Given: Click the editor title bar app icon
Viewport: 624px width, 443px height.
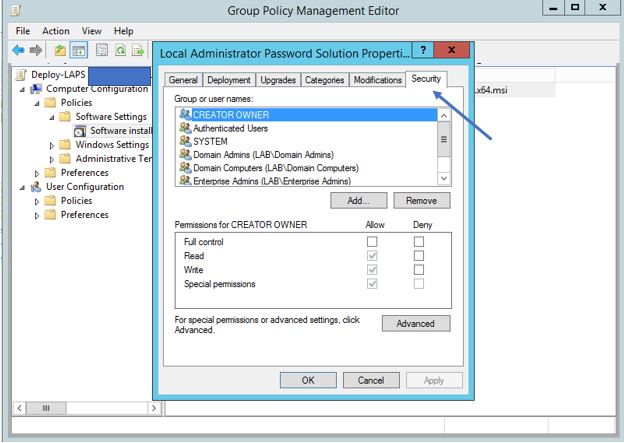Looking at the screenshot, I should pos(16,10).
